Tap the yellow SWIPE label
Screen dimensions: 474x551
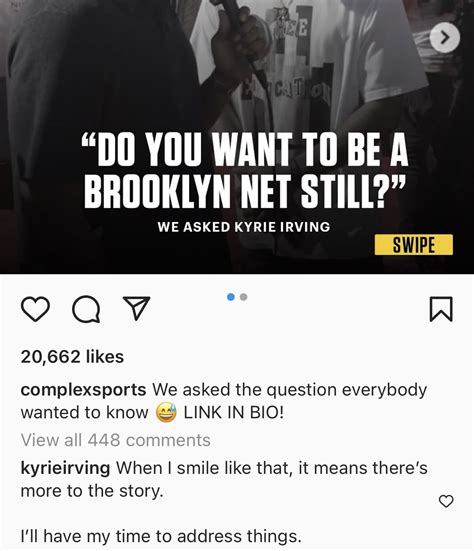(414, 245)
